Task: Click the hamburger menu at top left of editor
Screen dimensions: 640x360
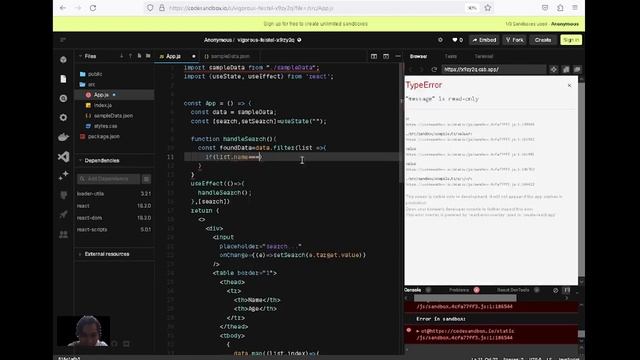Action: (63, 40)
